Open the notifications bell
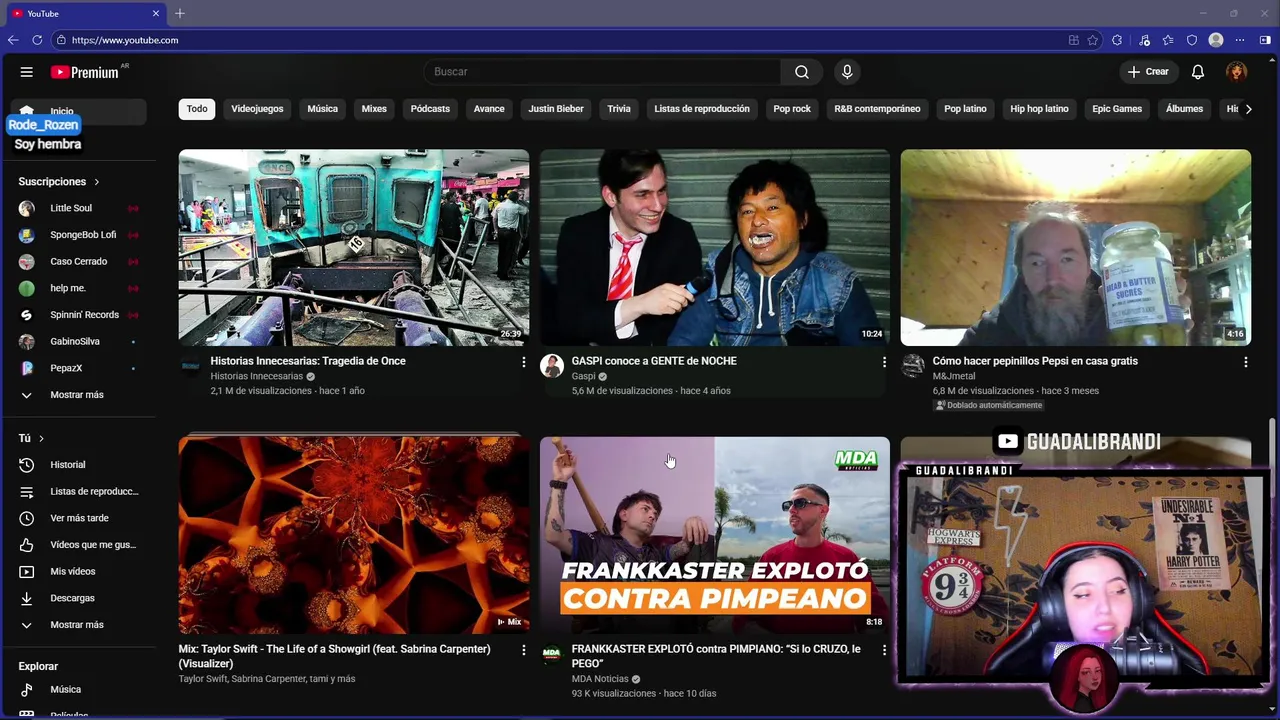The image size is (1280, 720). click(x=1198, y=72)
